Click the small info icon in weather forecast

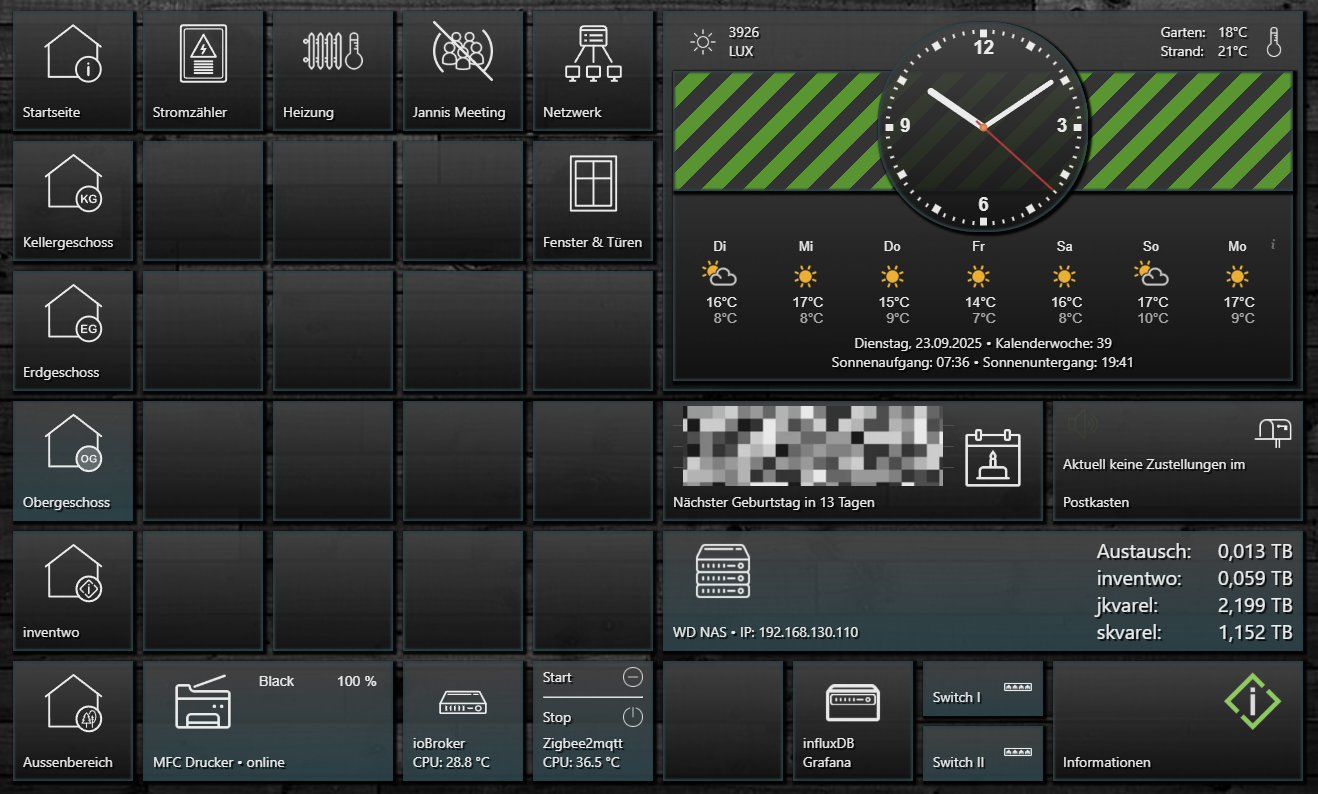[1273, 244]
